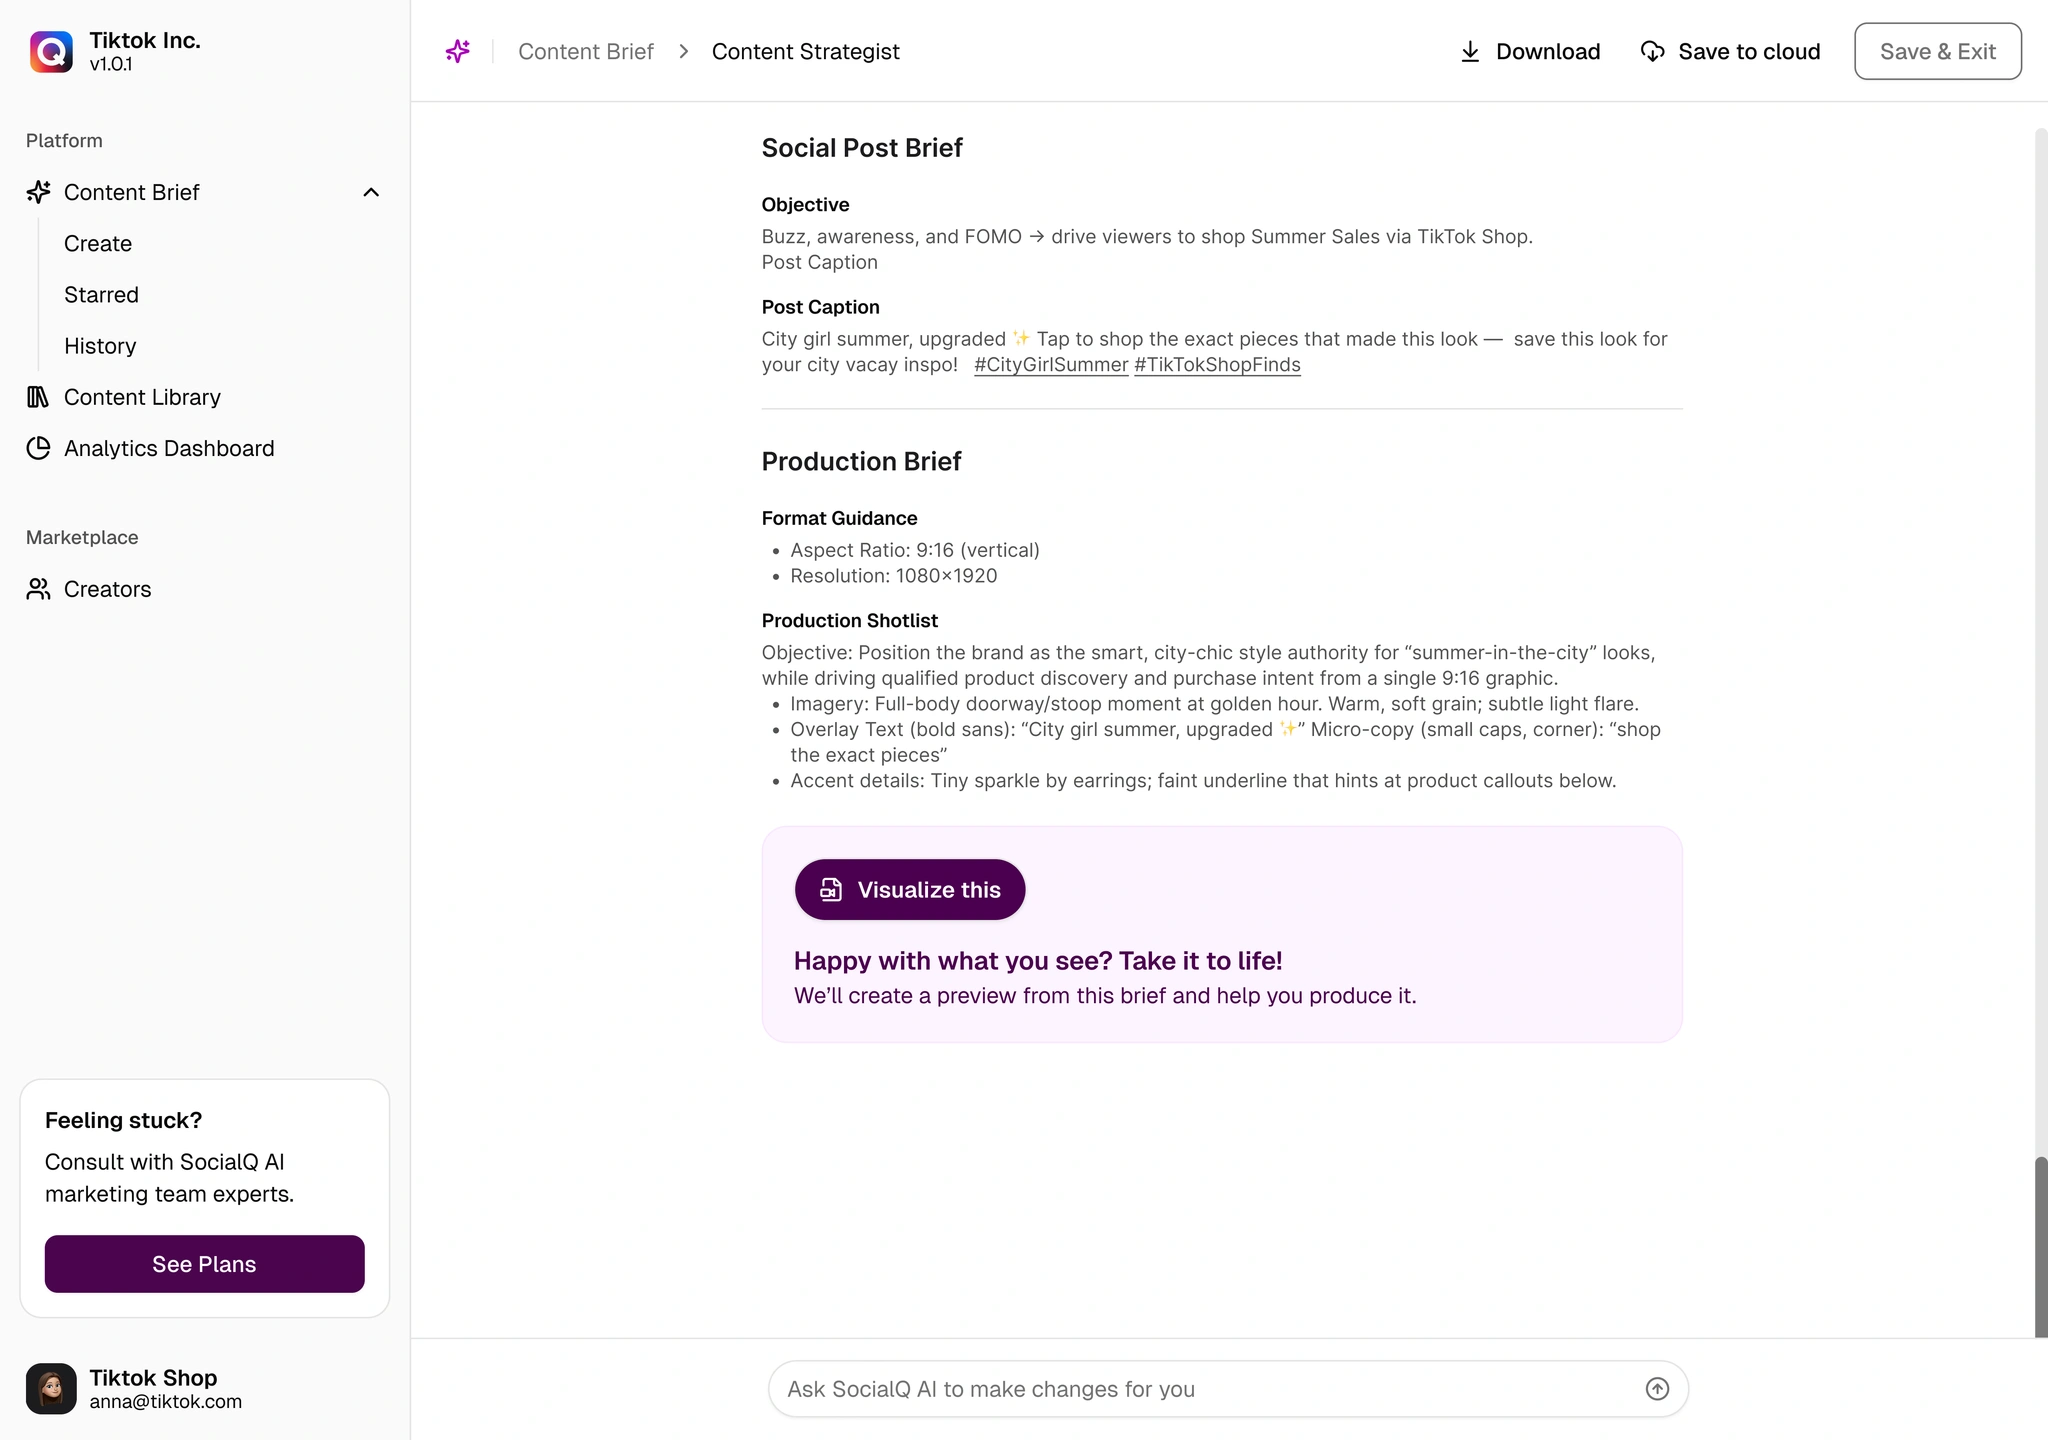2048x1440 pixels.
Task: Select the Create menu item
Action: (x=97, y=243)
